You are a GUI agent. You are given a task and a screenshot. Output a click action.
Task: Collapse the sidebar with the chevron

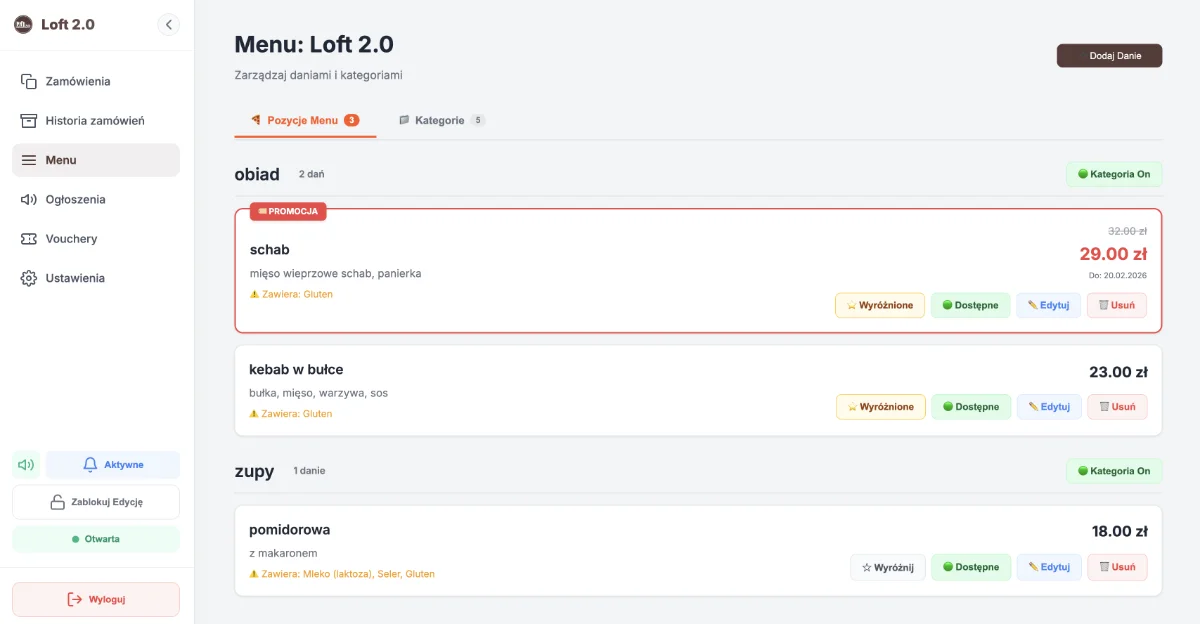(x=168, y=24)
